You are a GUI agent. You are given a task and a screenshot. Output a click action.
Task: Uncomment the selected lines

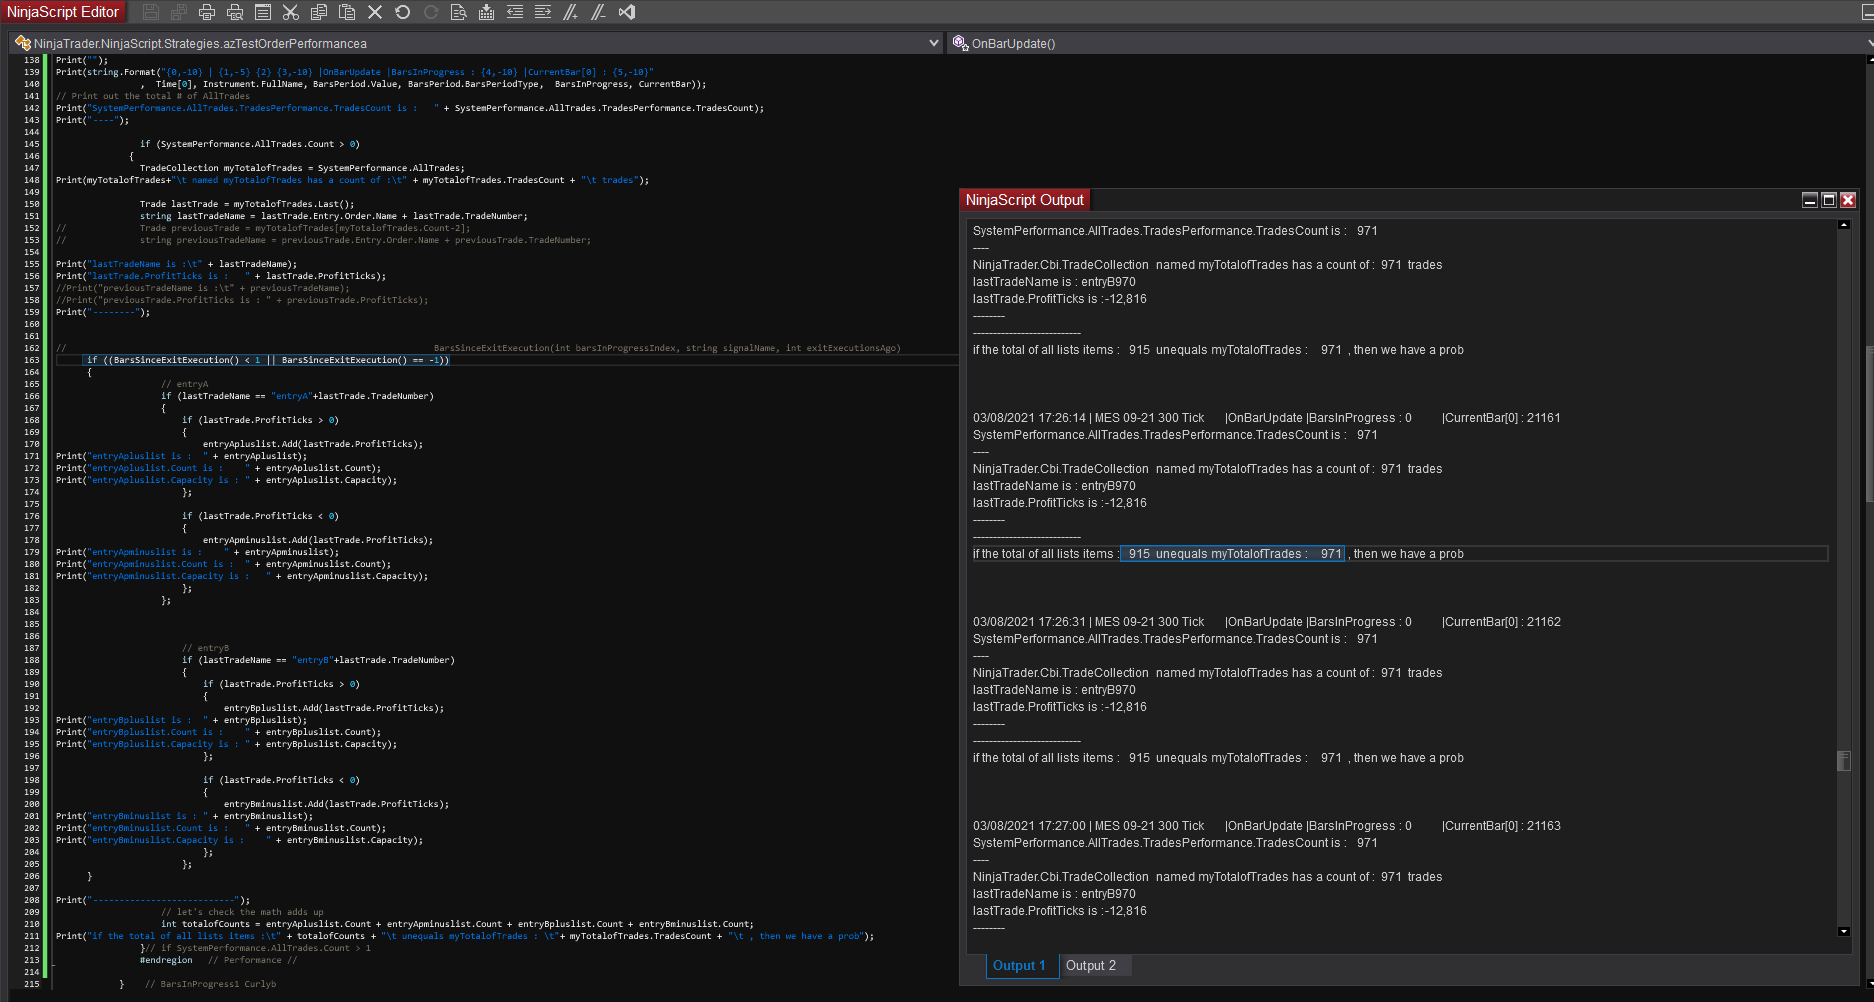pos(599,12)
